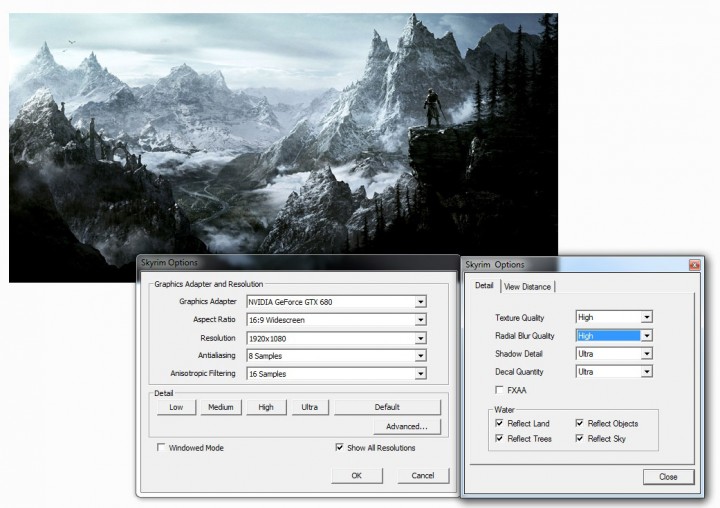720x508 pixels.
Task: Click the '1920x1080' resolution value
Action: pos(267,339)
